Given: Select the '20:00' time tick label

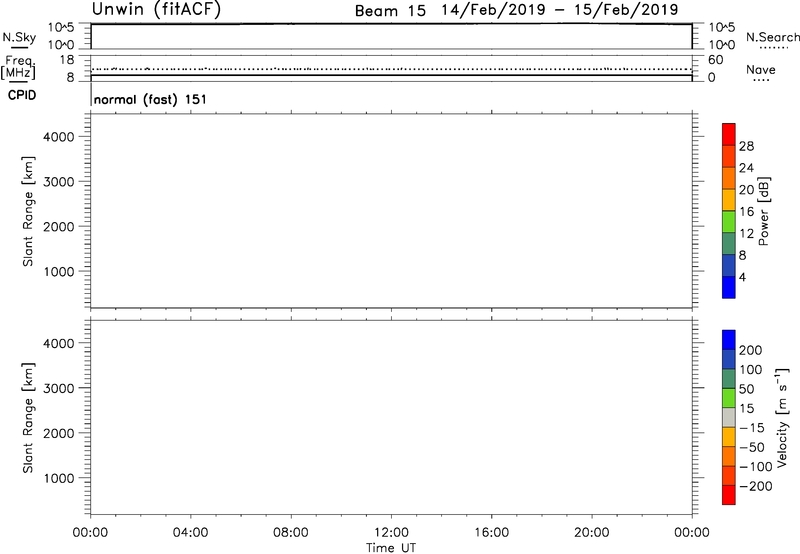Looking at the screenshot, I should 592,533.
